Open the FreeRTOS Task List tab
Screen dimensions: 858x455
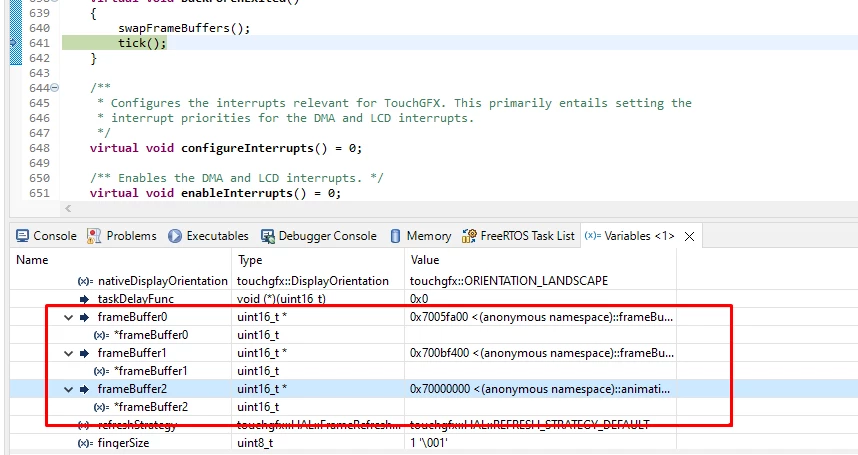tap(518, 236)
